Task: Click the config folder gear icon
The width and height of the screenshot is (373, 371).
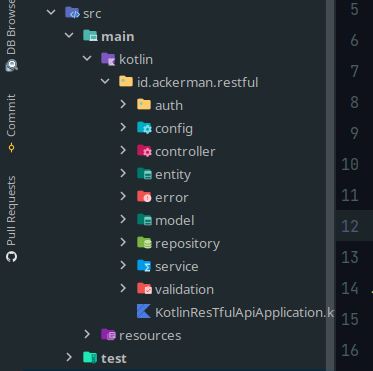Action: tap(144, 128)
